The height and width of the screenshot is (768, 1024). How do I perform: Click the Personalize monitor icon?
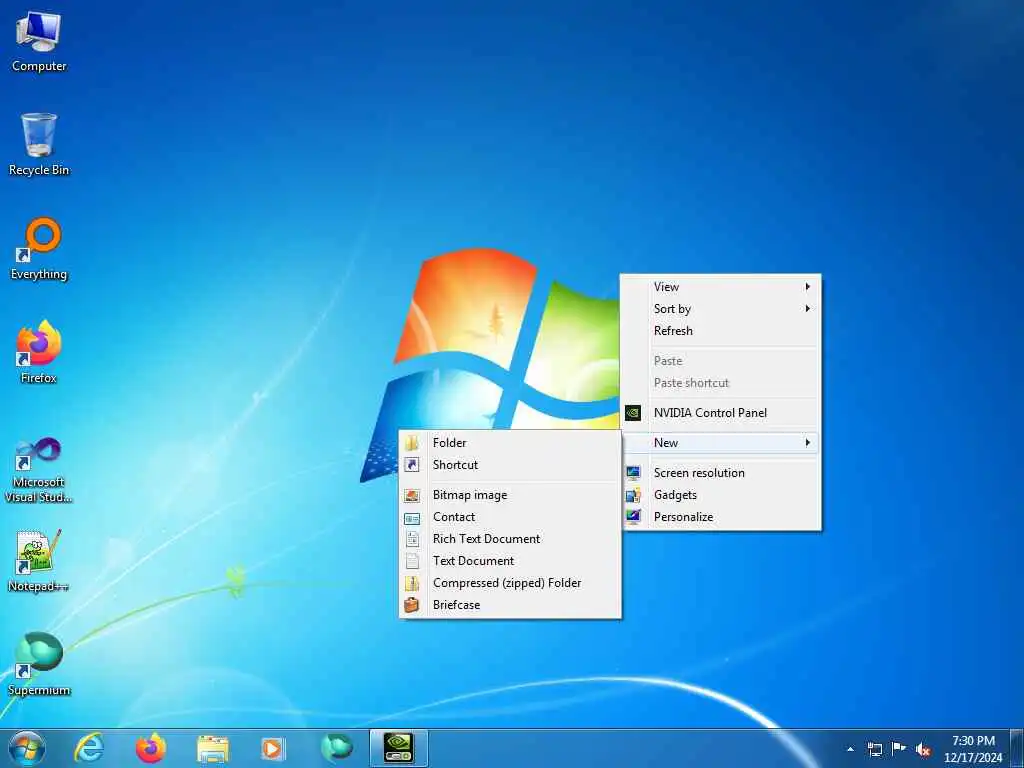633,517
